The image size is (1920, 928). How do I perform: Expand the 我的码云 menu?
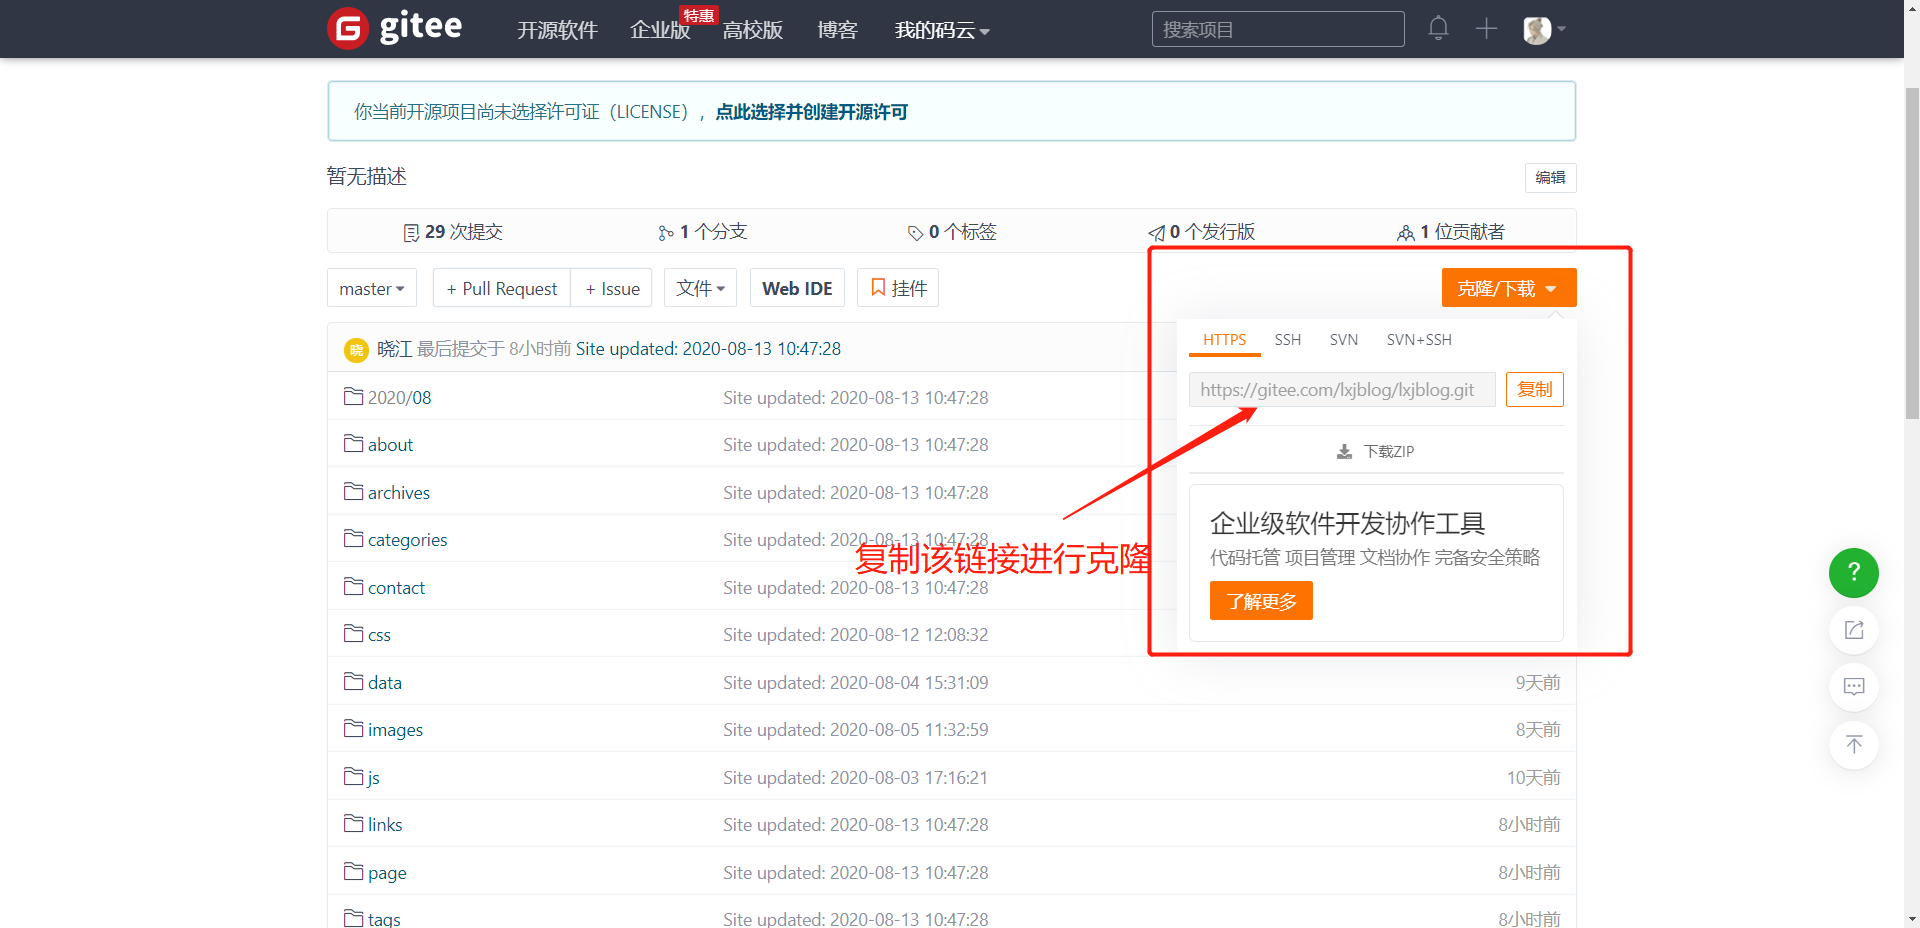coord(941,31)
